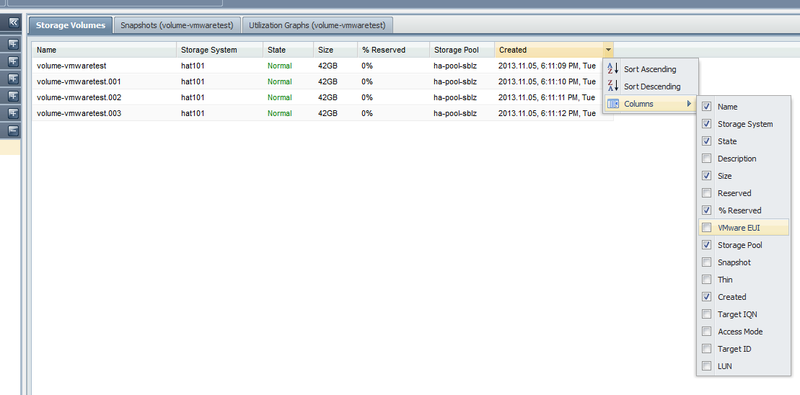Viewport: 800px width, 395px height.
Task: Enable the Target ID column checkbox
Action: [x=707, y=349]
